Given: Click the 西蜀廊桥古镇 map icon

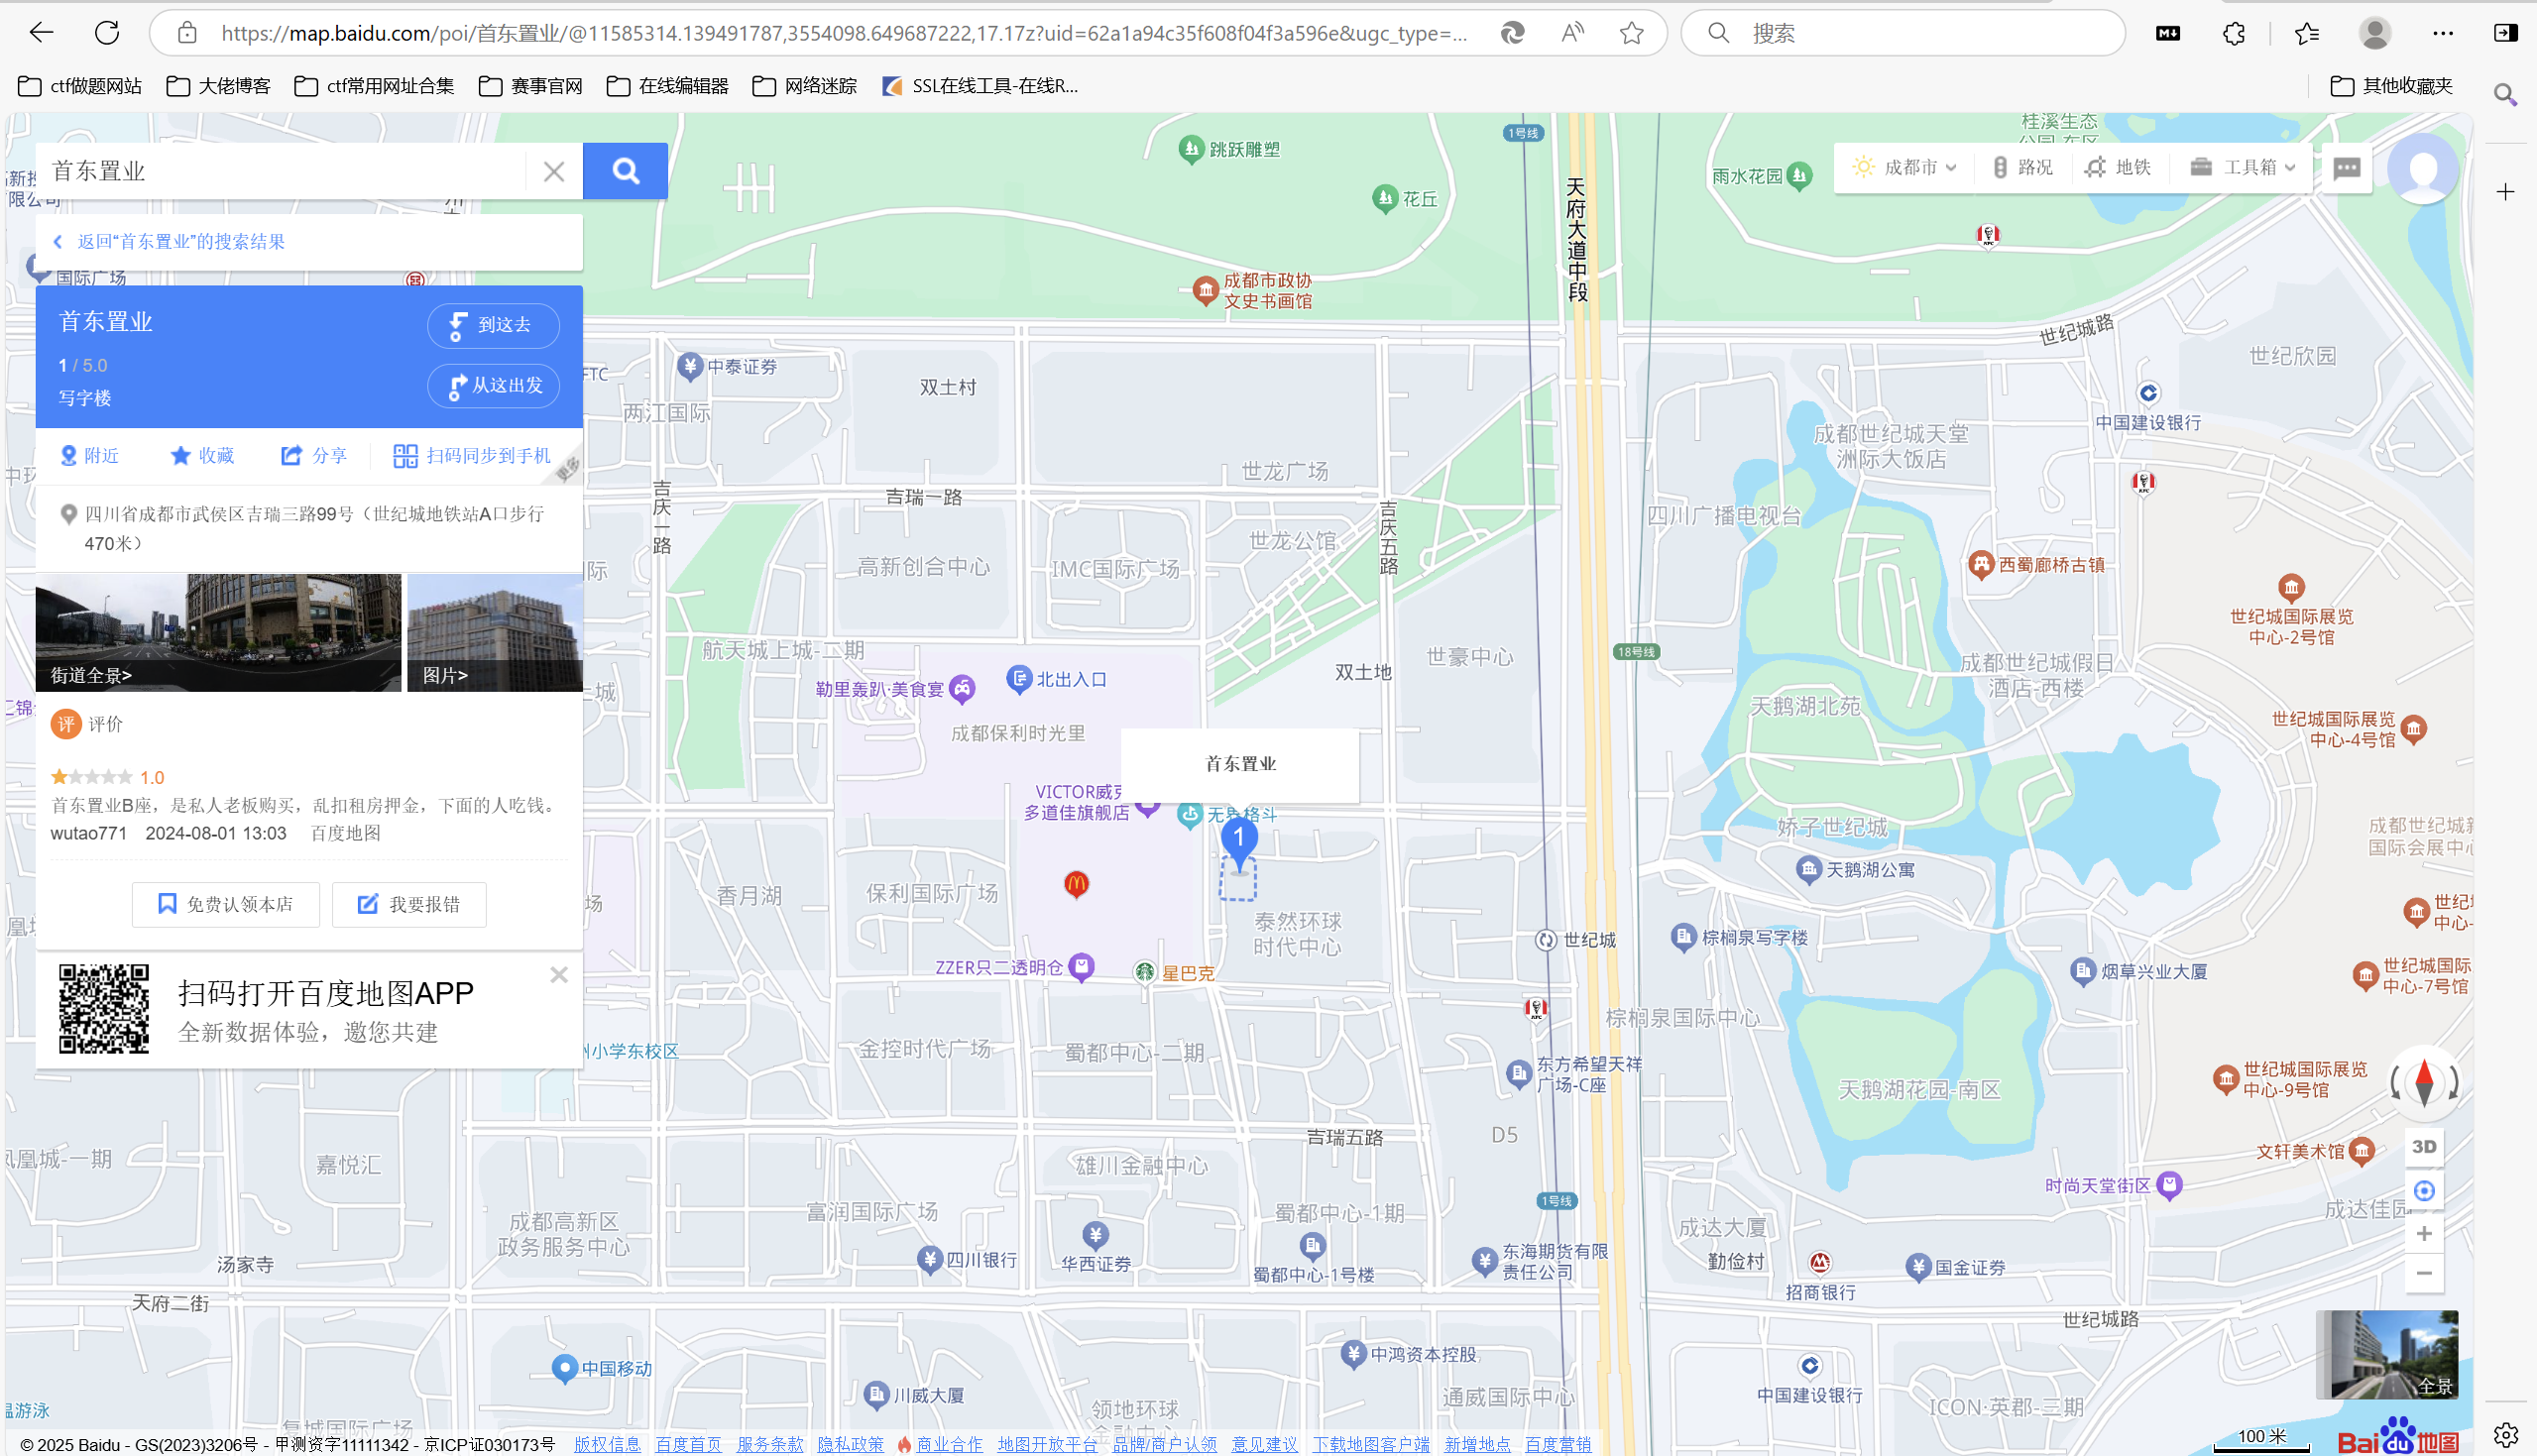Looking at the screenshot, I should [1981, 564].
